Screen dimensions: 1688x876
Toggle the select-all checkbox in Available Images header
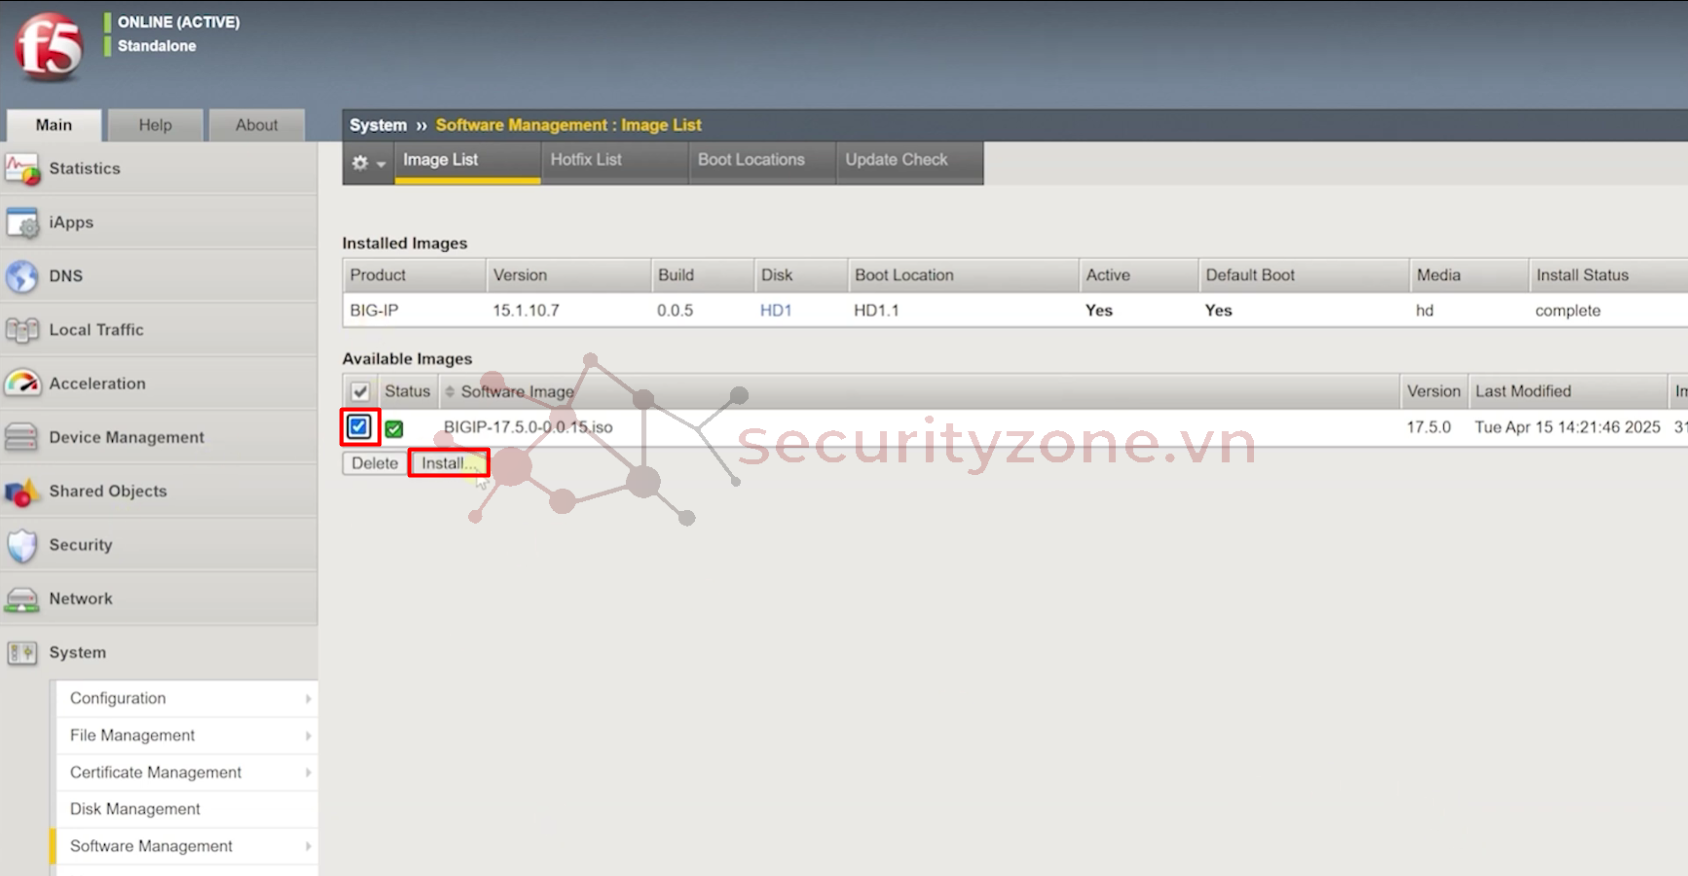[x=360, y=392]
